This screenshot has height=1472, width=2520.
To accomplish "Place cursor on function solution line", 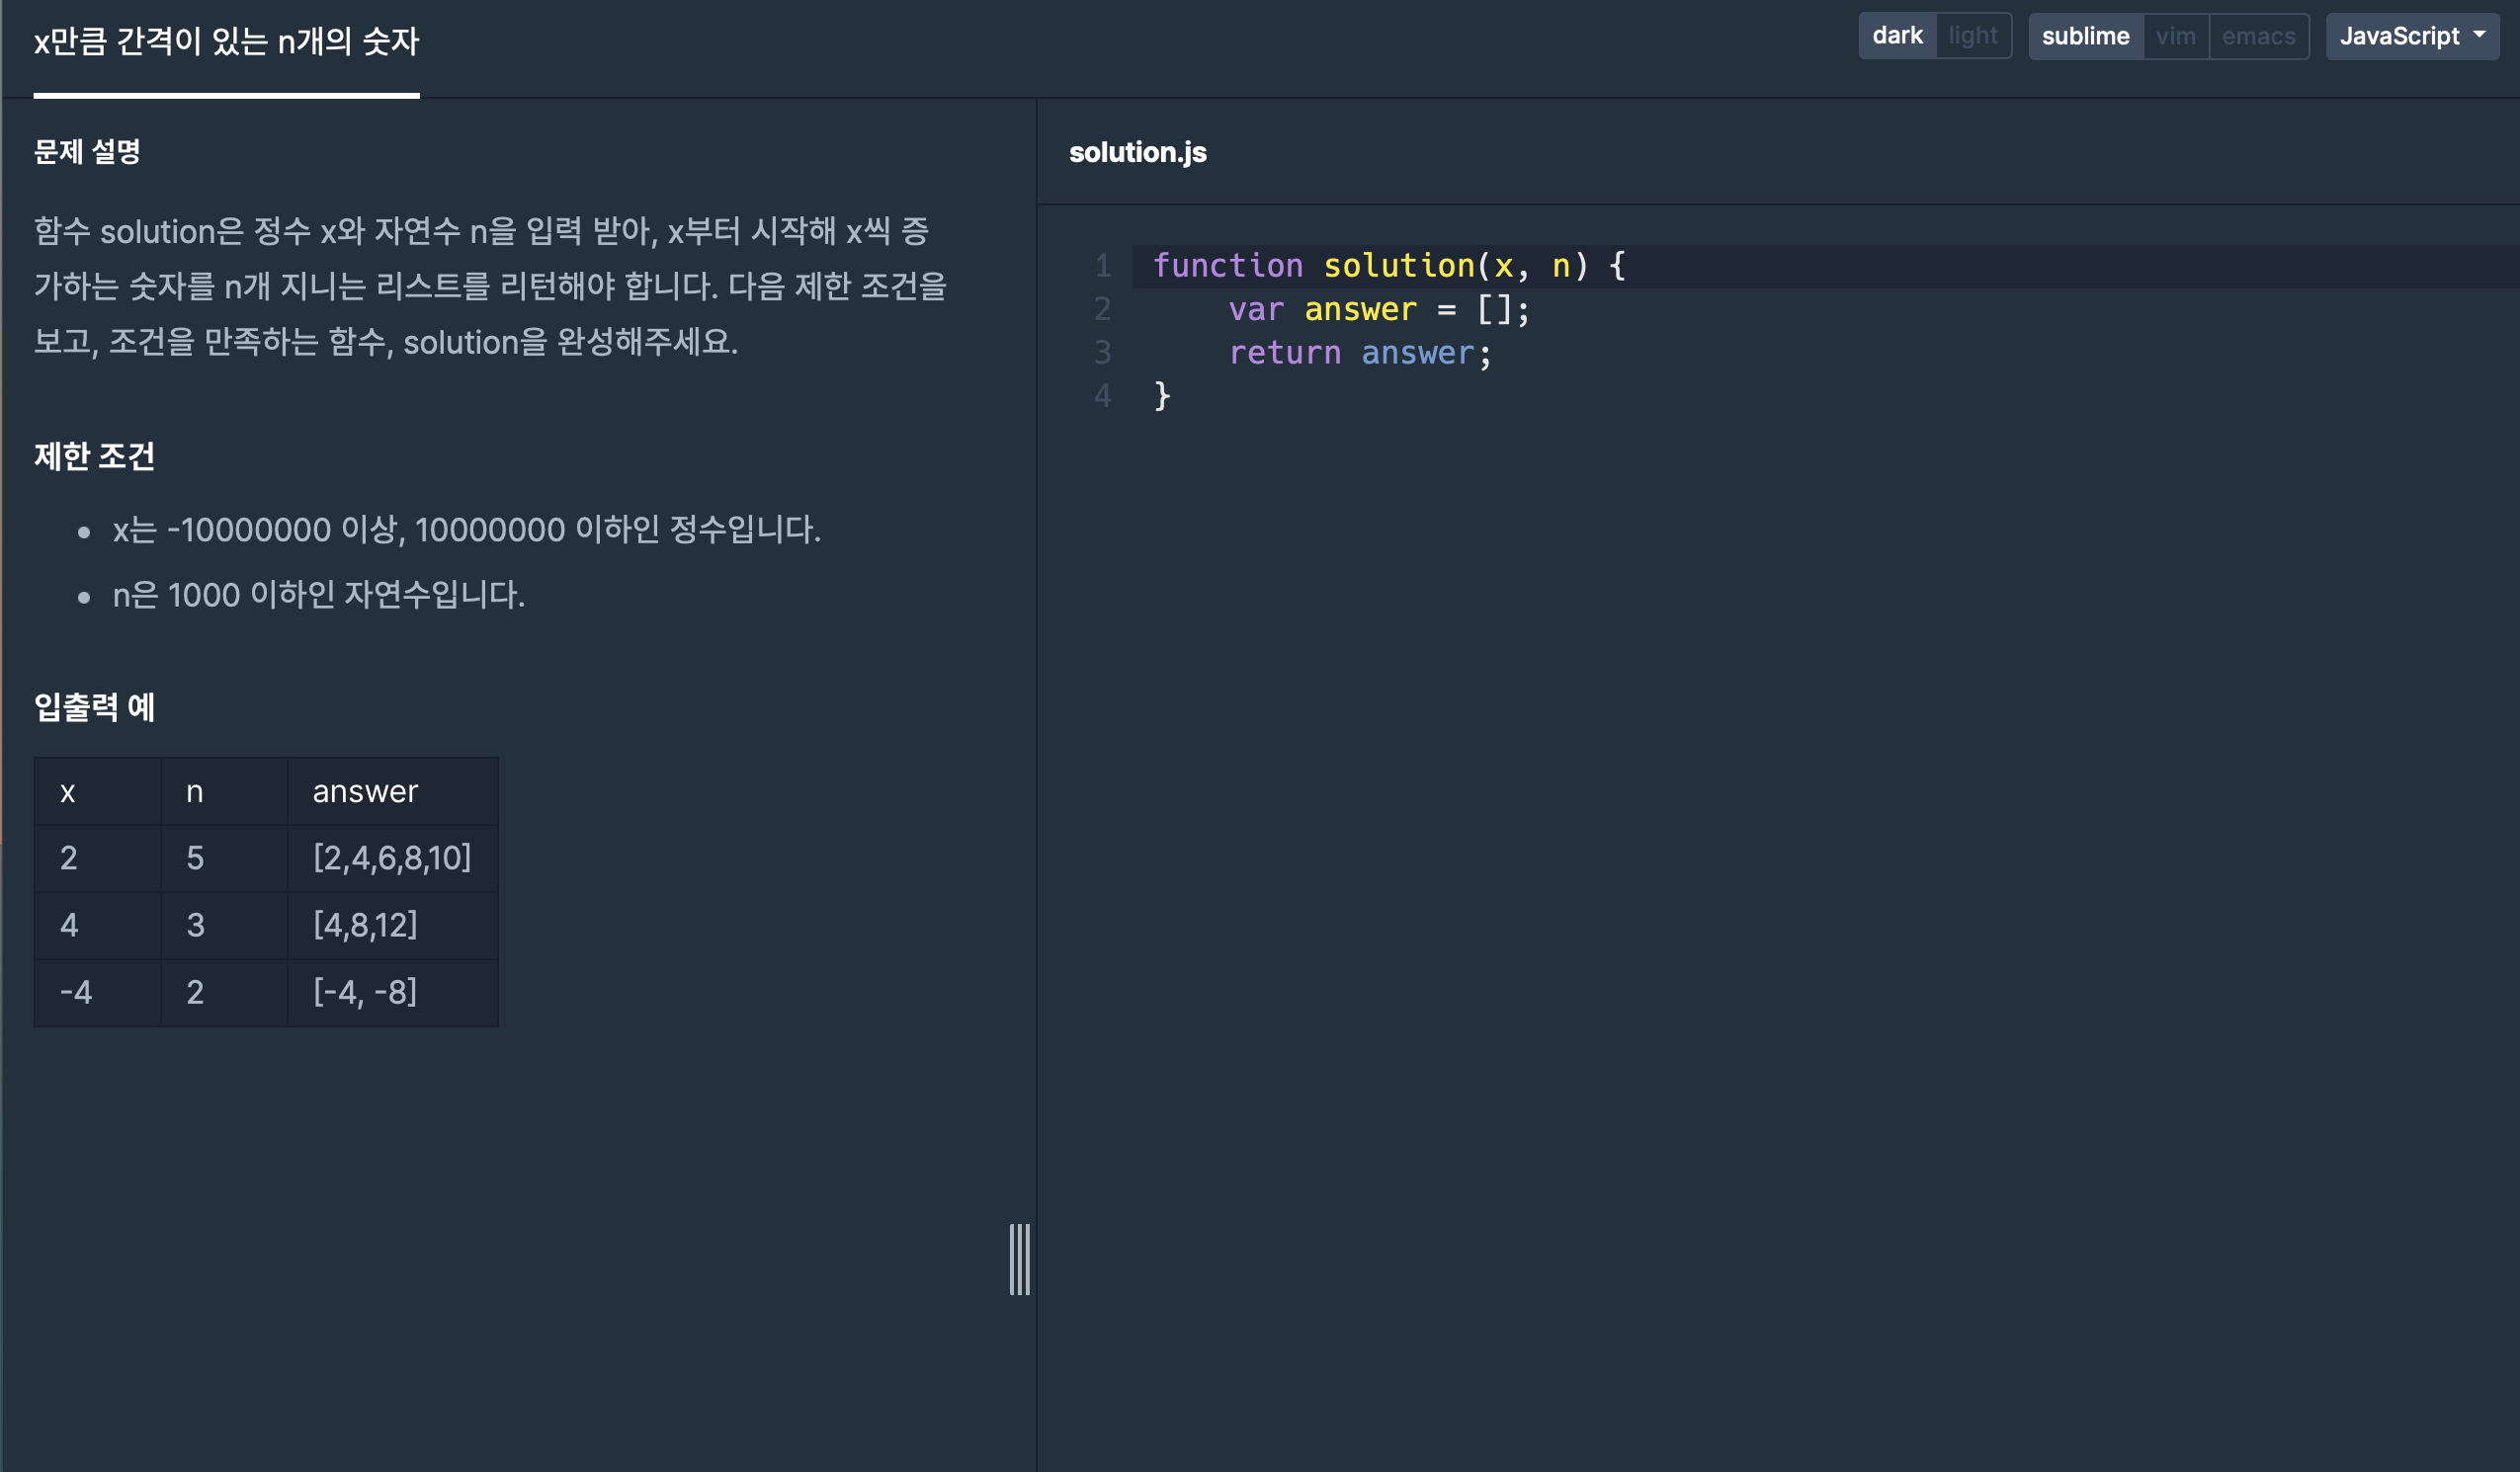I will pyautogui.click(x=1388, y=266).
